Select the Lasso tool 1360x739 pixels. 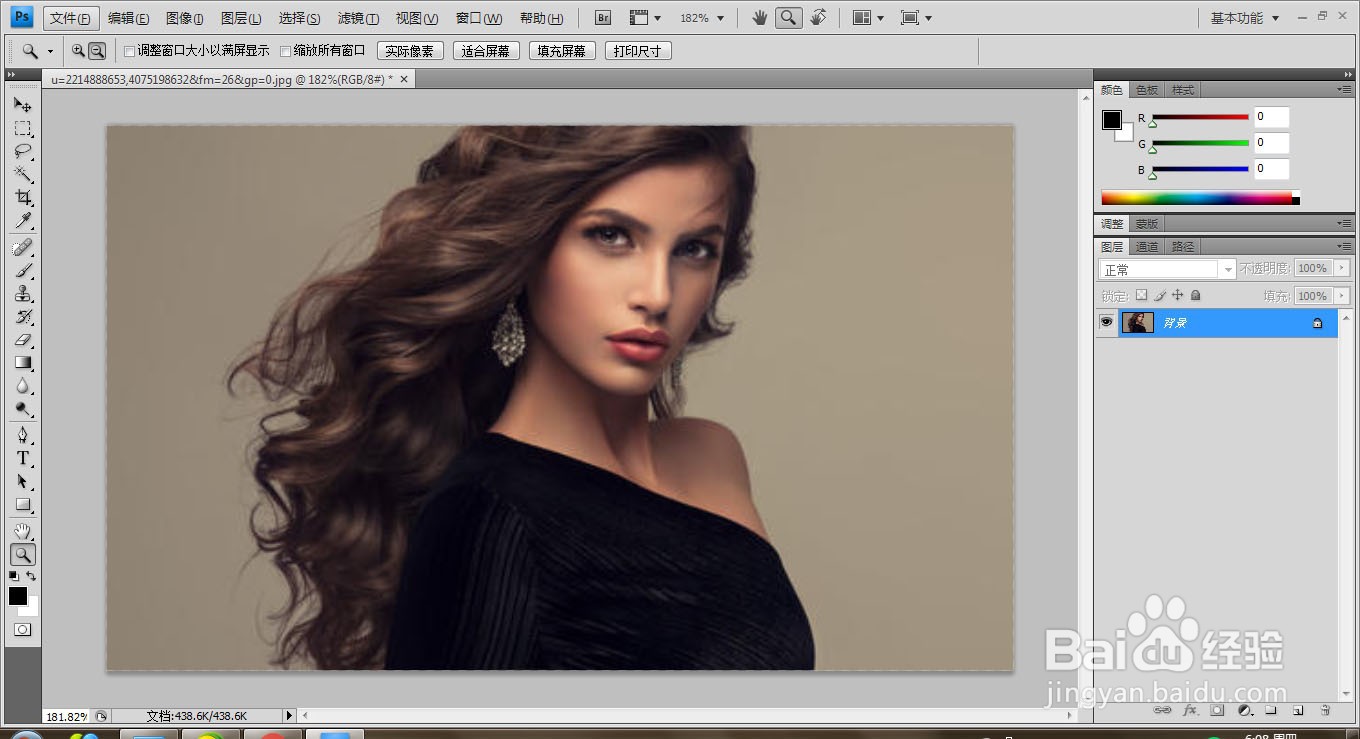point(22,151)
